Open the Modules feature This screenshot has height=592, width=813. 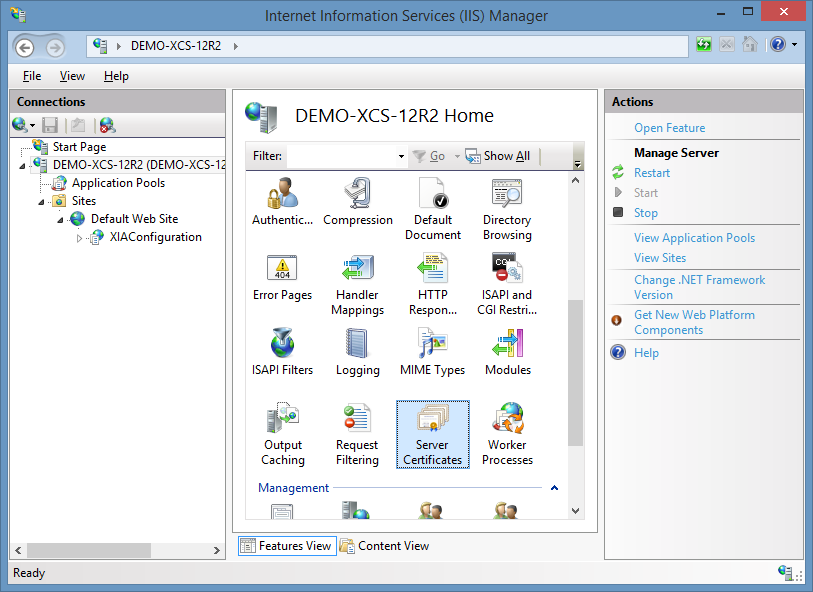[508, 352]
